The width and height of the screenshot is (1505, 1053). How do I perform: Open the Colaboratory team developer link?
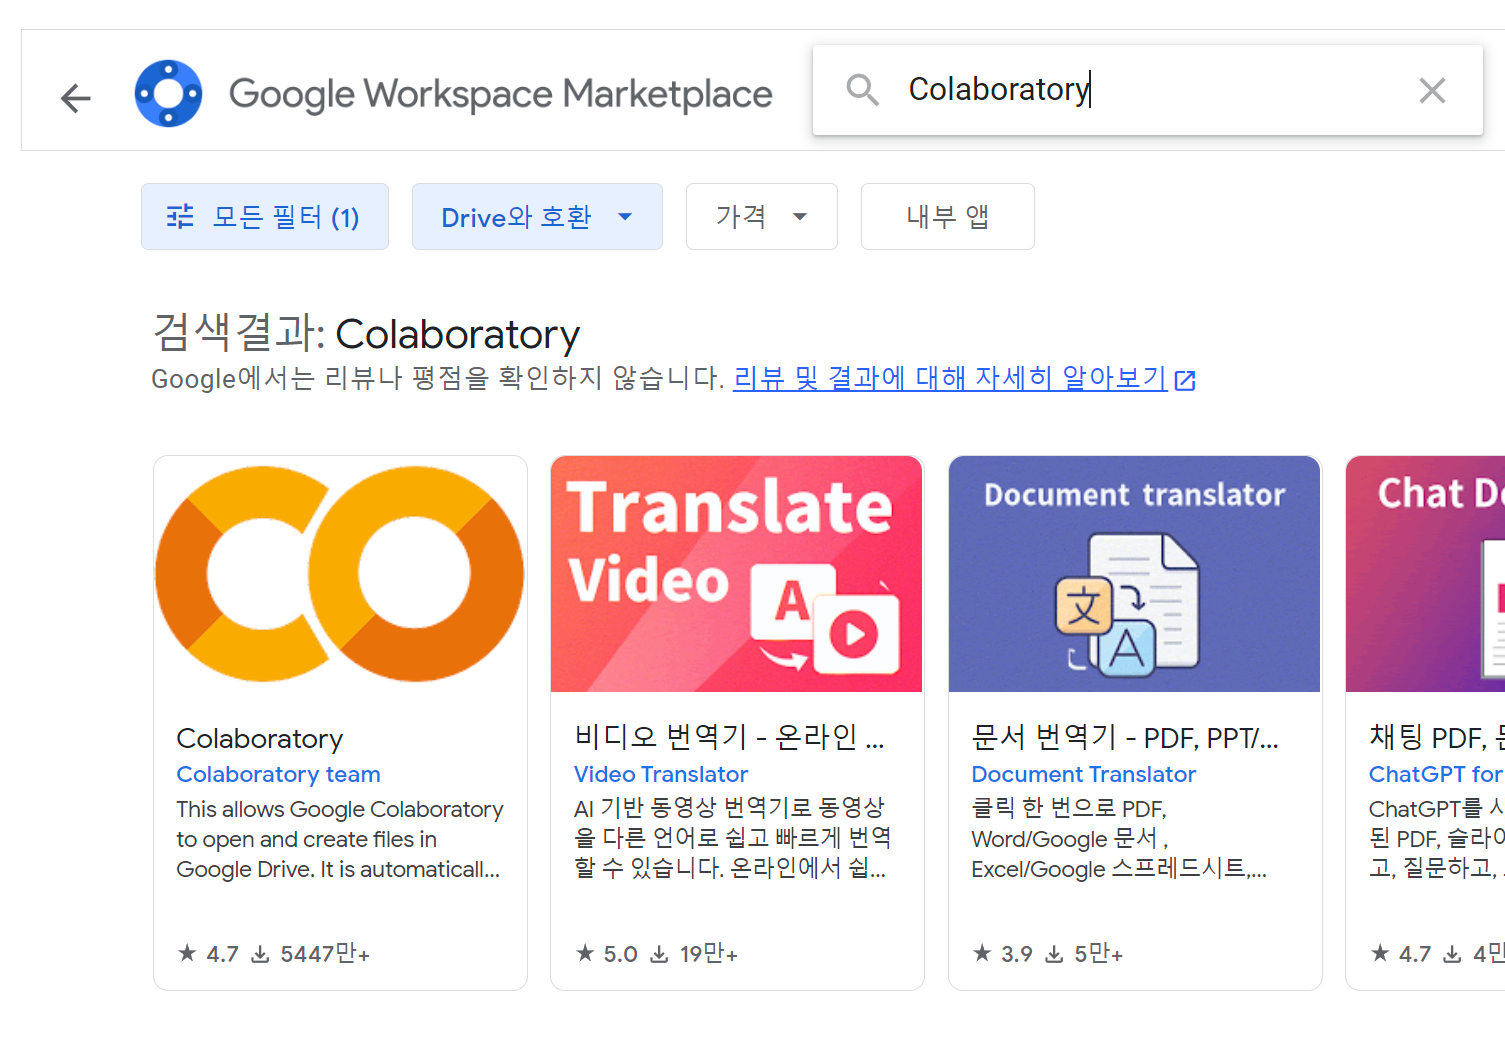(278, 774)
